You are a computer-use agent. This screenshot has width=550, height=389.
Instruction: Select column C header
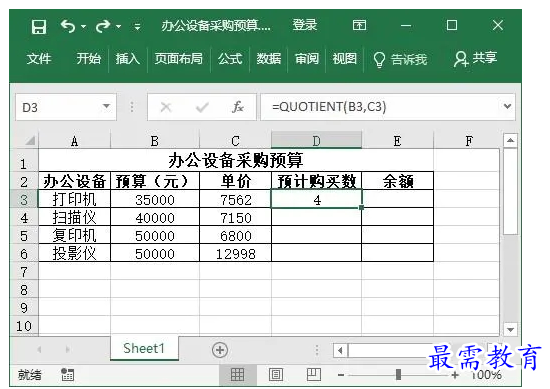[235, 141]
